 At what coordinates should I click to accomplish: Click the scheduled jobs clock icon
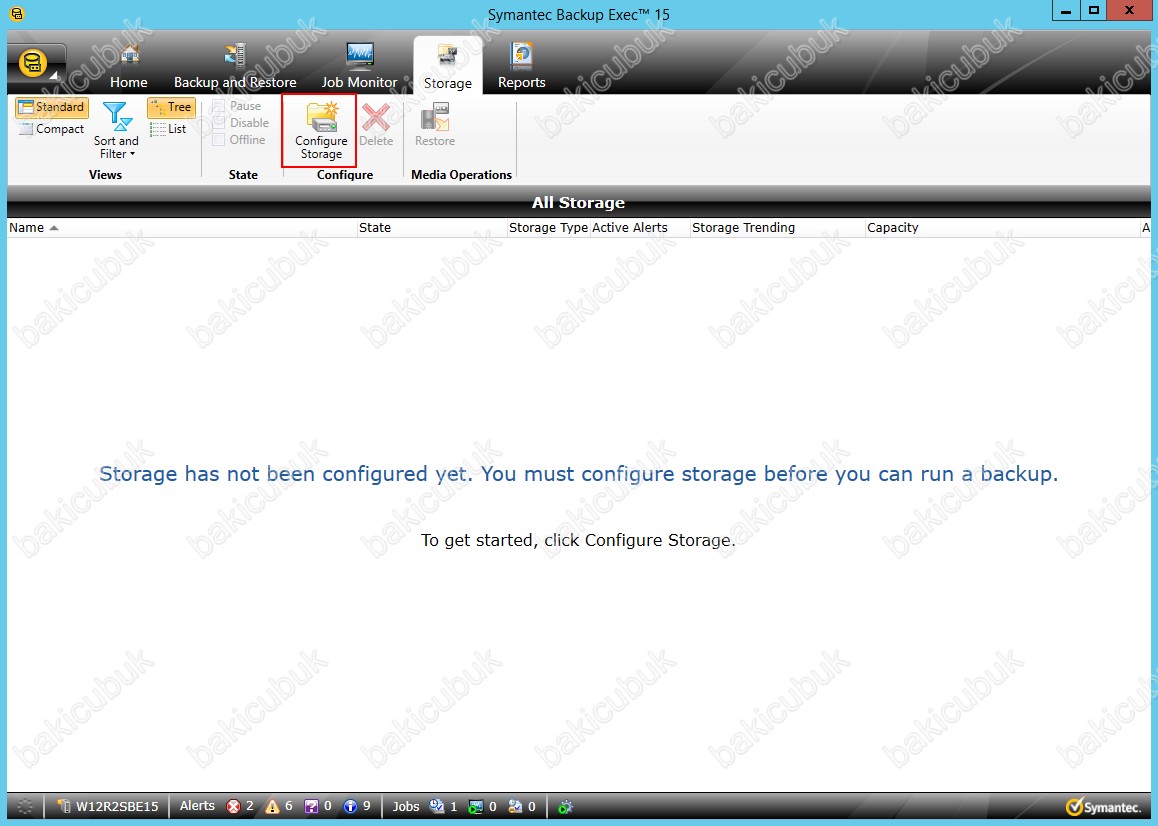[437, 806]
